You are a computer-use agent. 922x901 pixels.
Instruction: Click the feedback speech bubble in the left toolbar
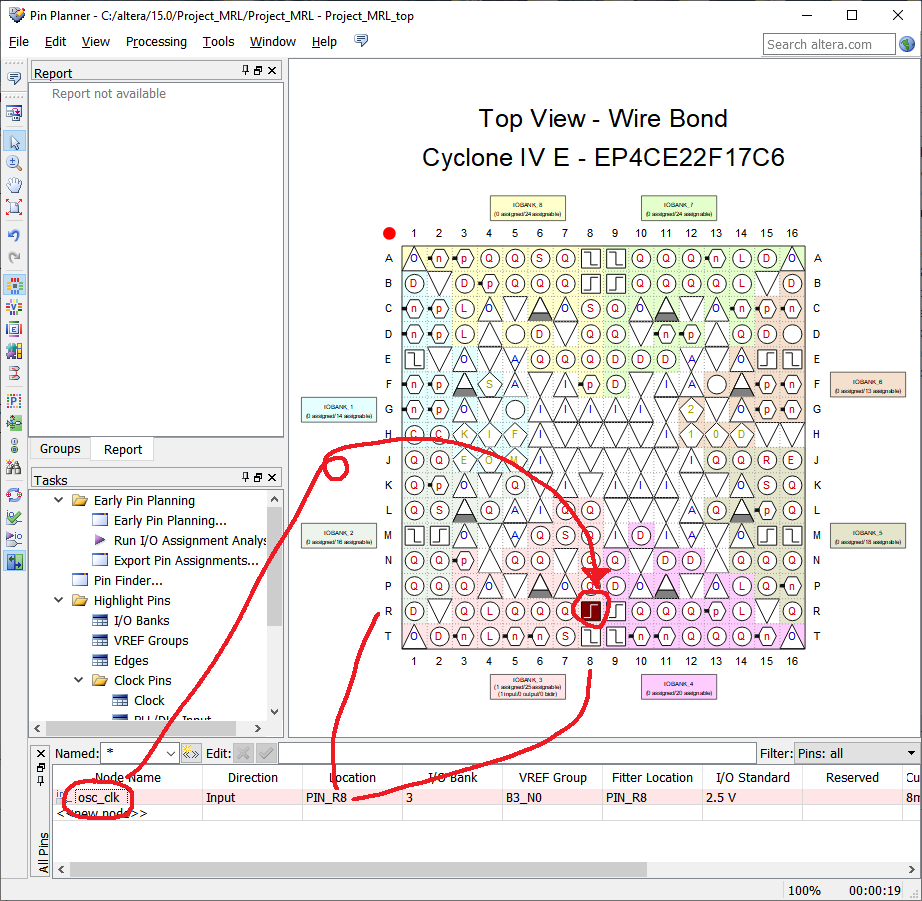[14, 78]
